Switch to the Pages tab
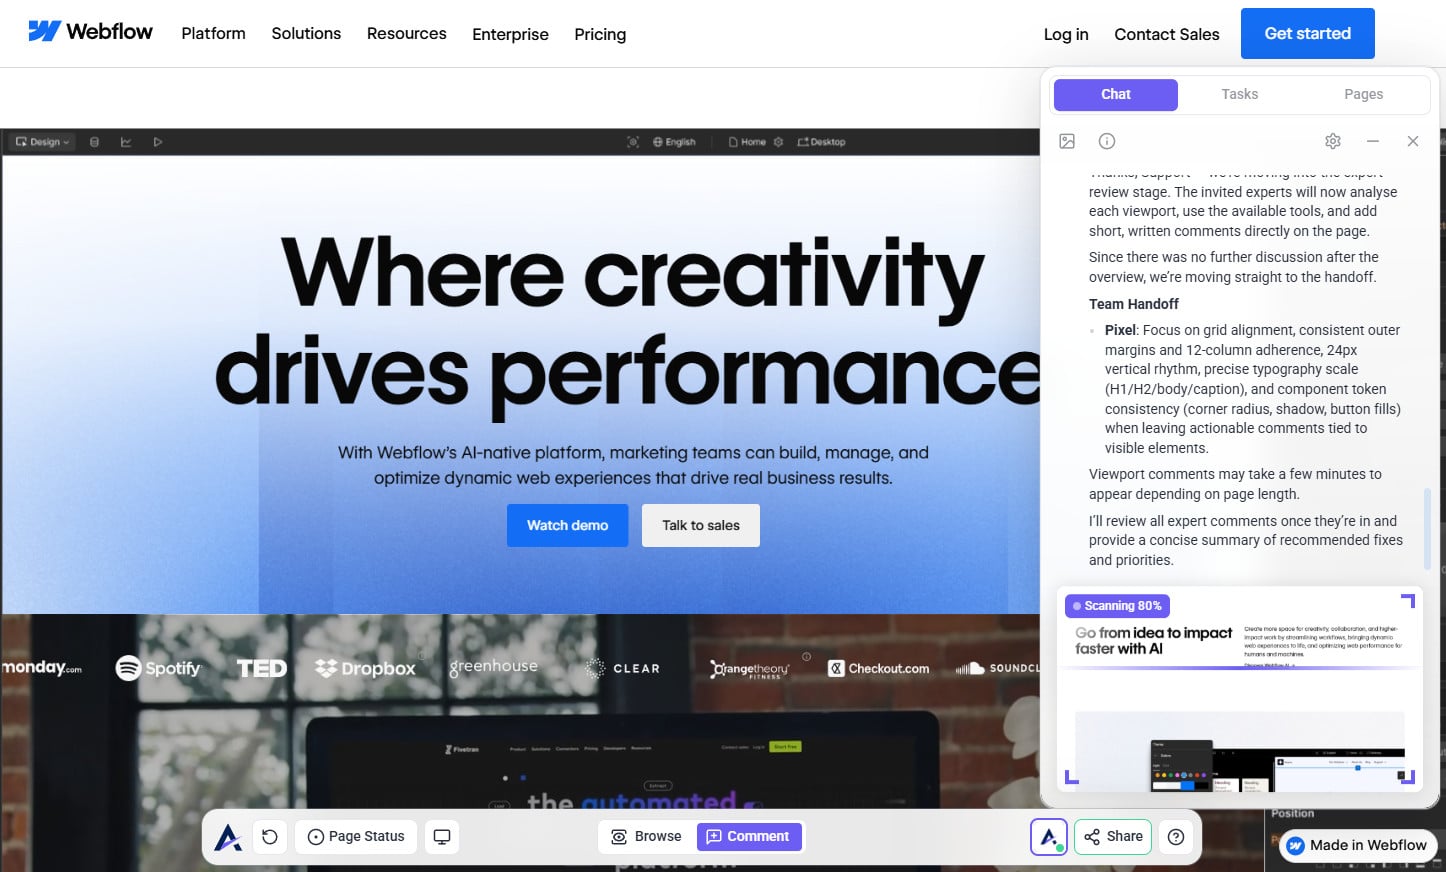Image resolution: width=1446 pixels, height=872 pixels. click(x=1363, y=94)
